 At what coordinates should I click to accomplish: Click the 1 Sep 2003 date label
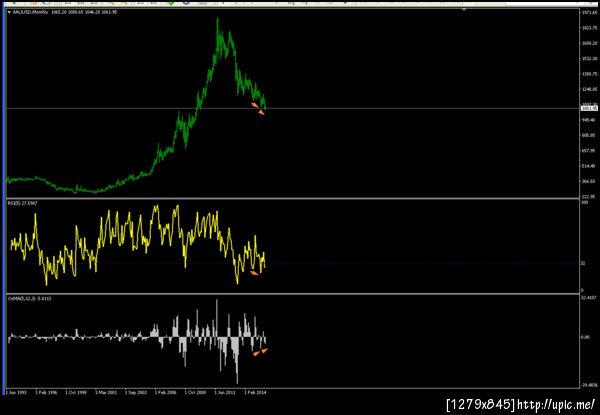pyautogui.click(x=136, y=392)
